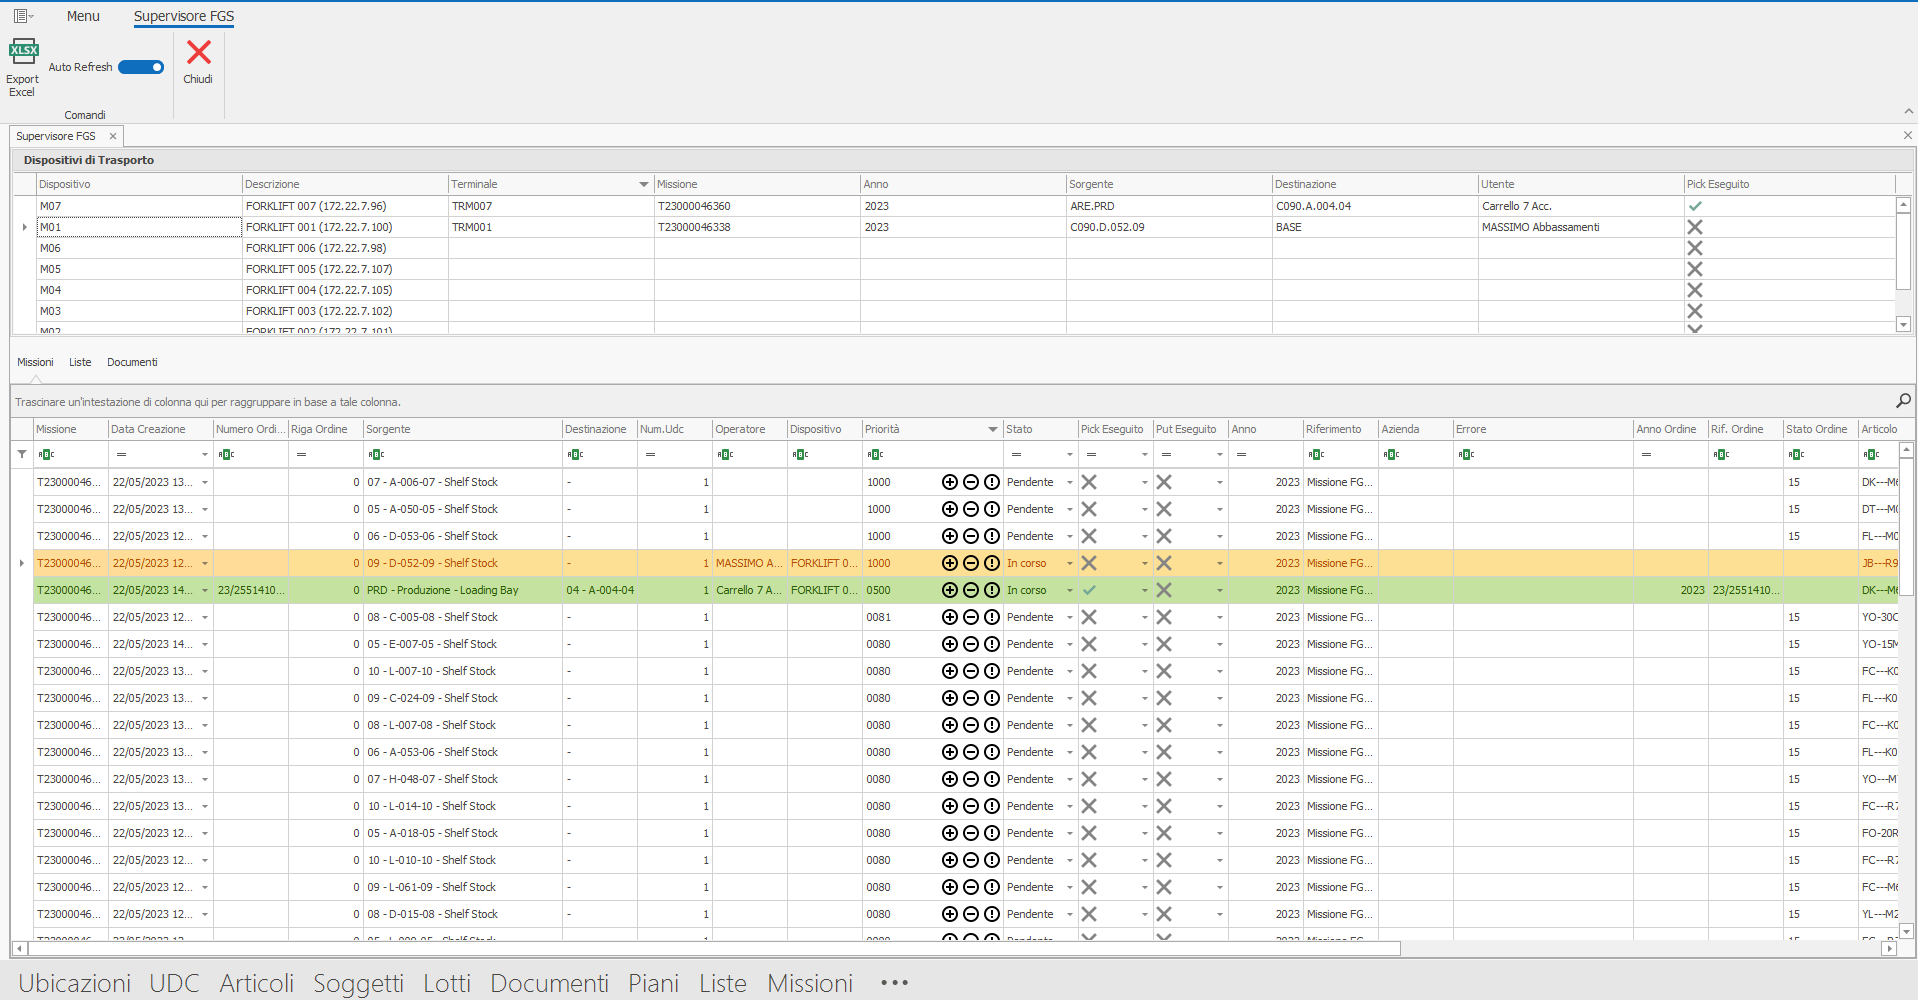Toggle Pick Eseguito for the green In corso row
This screenshot has height=1000, width=1918.
(1089, 590)
